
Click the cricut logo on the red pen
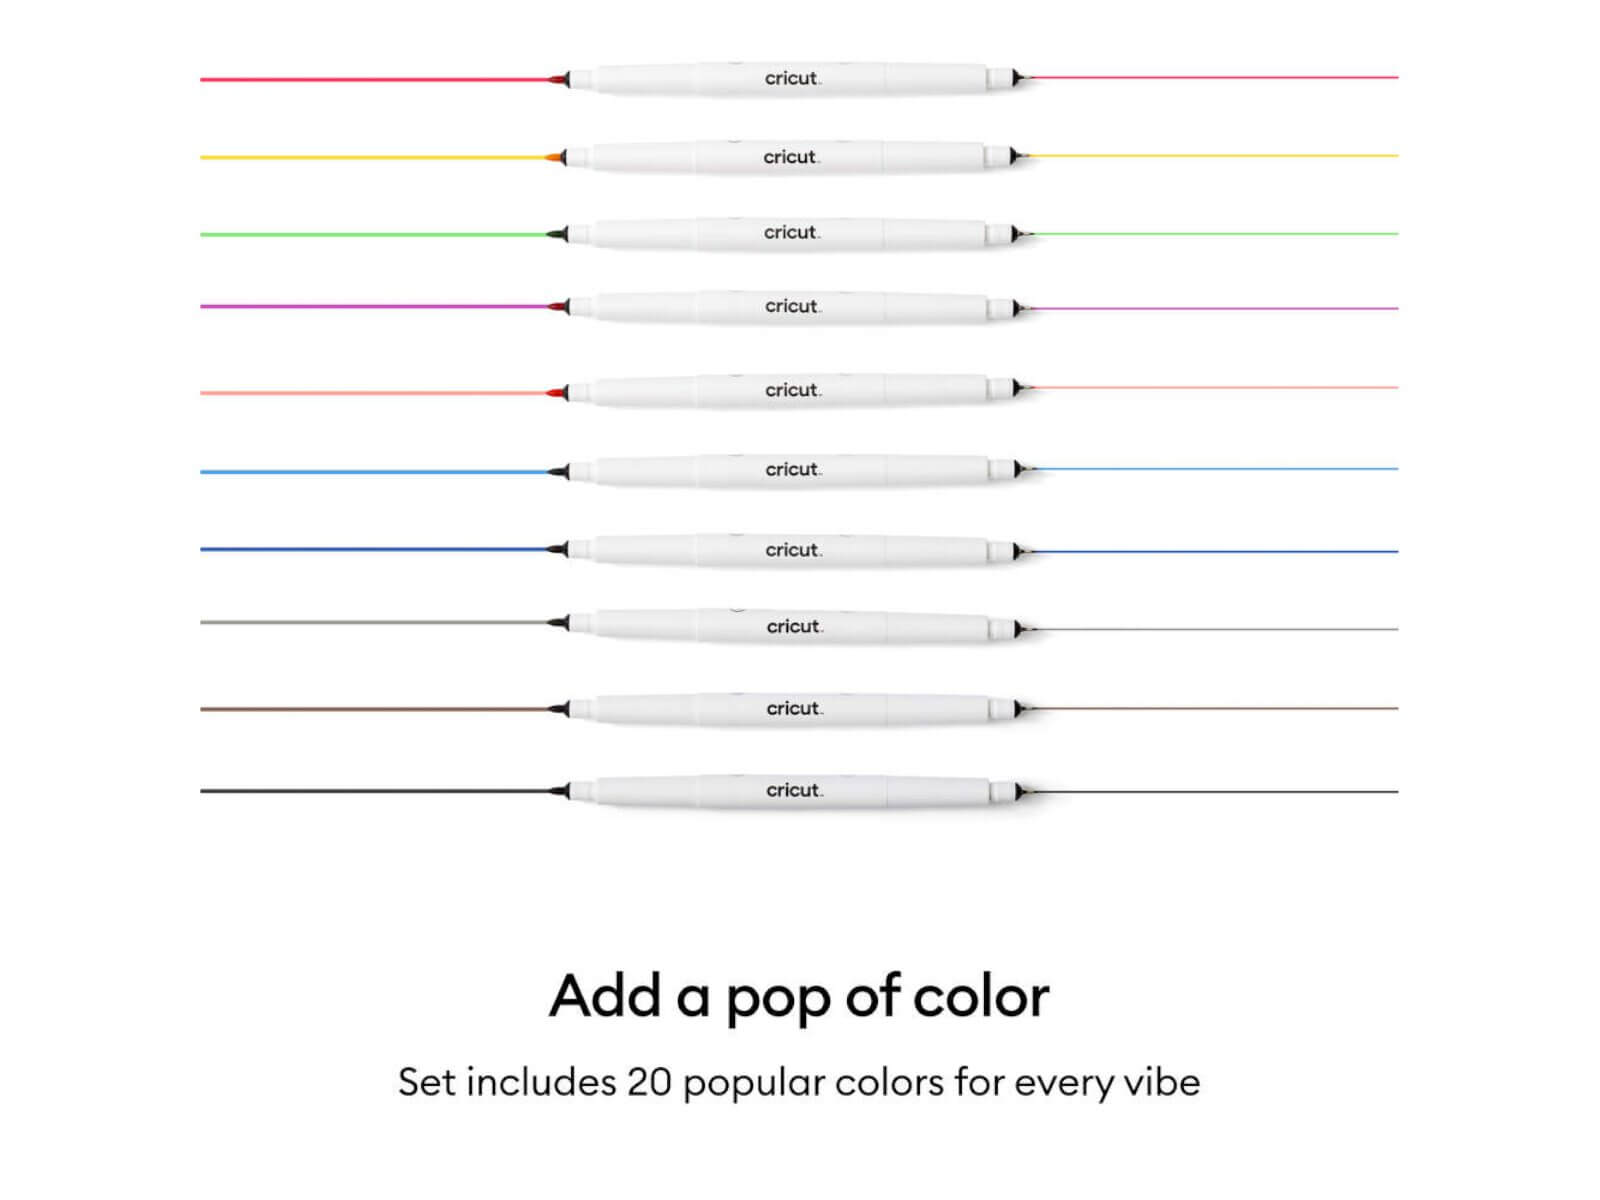click(792, 78)
